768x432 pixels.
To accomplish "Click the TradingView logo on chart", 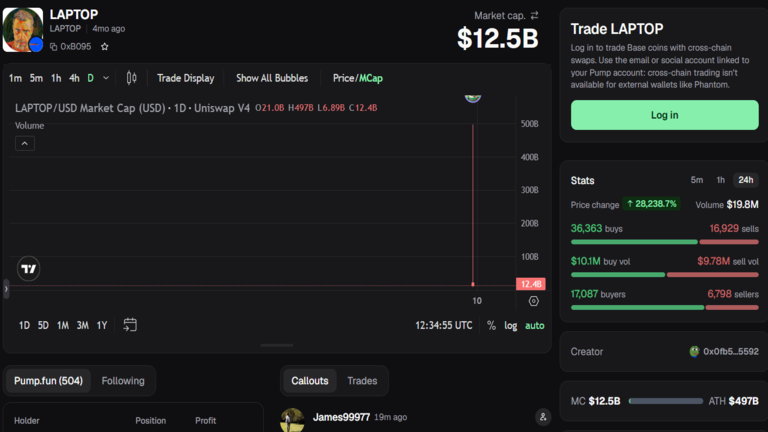I will pos(28,268).
